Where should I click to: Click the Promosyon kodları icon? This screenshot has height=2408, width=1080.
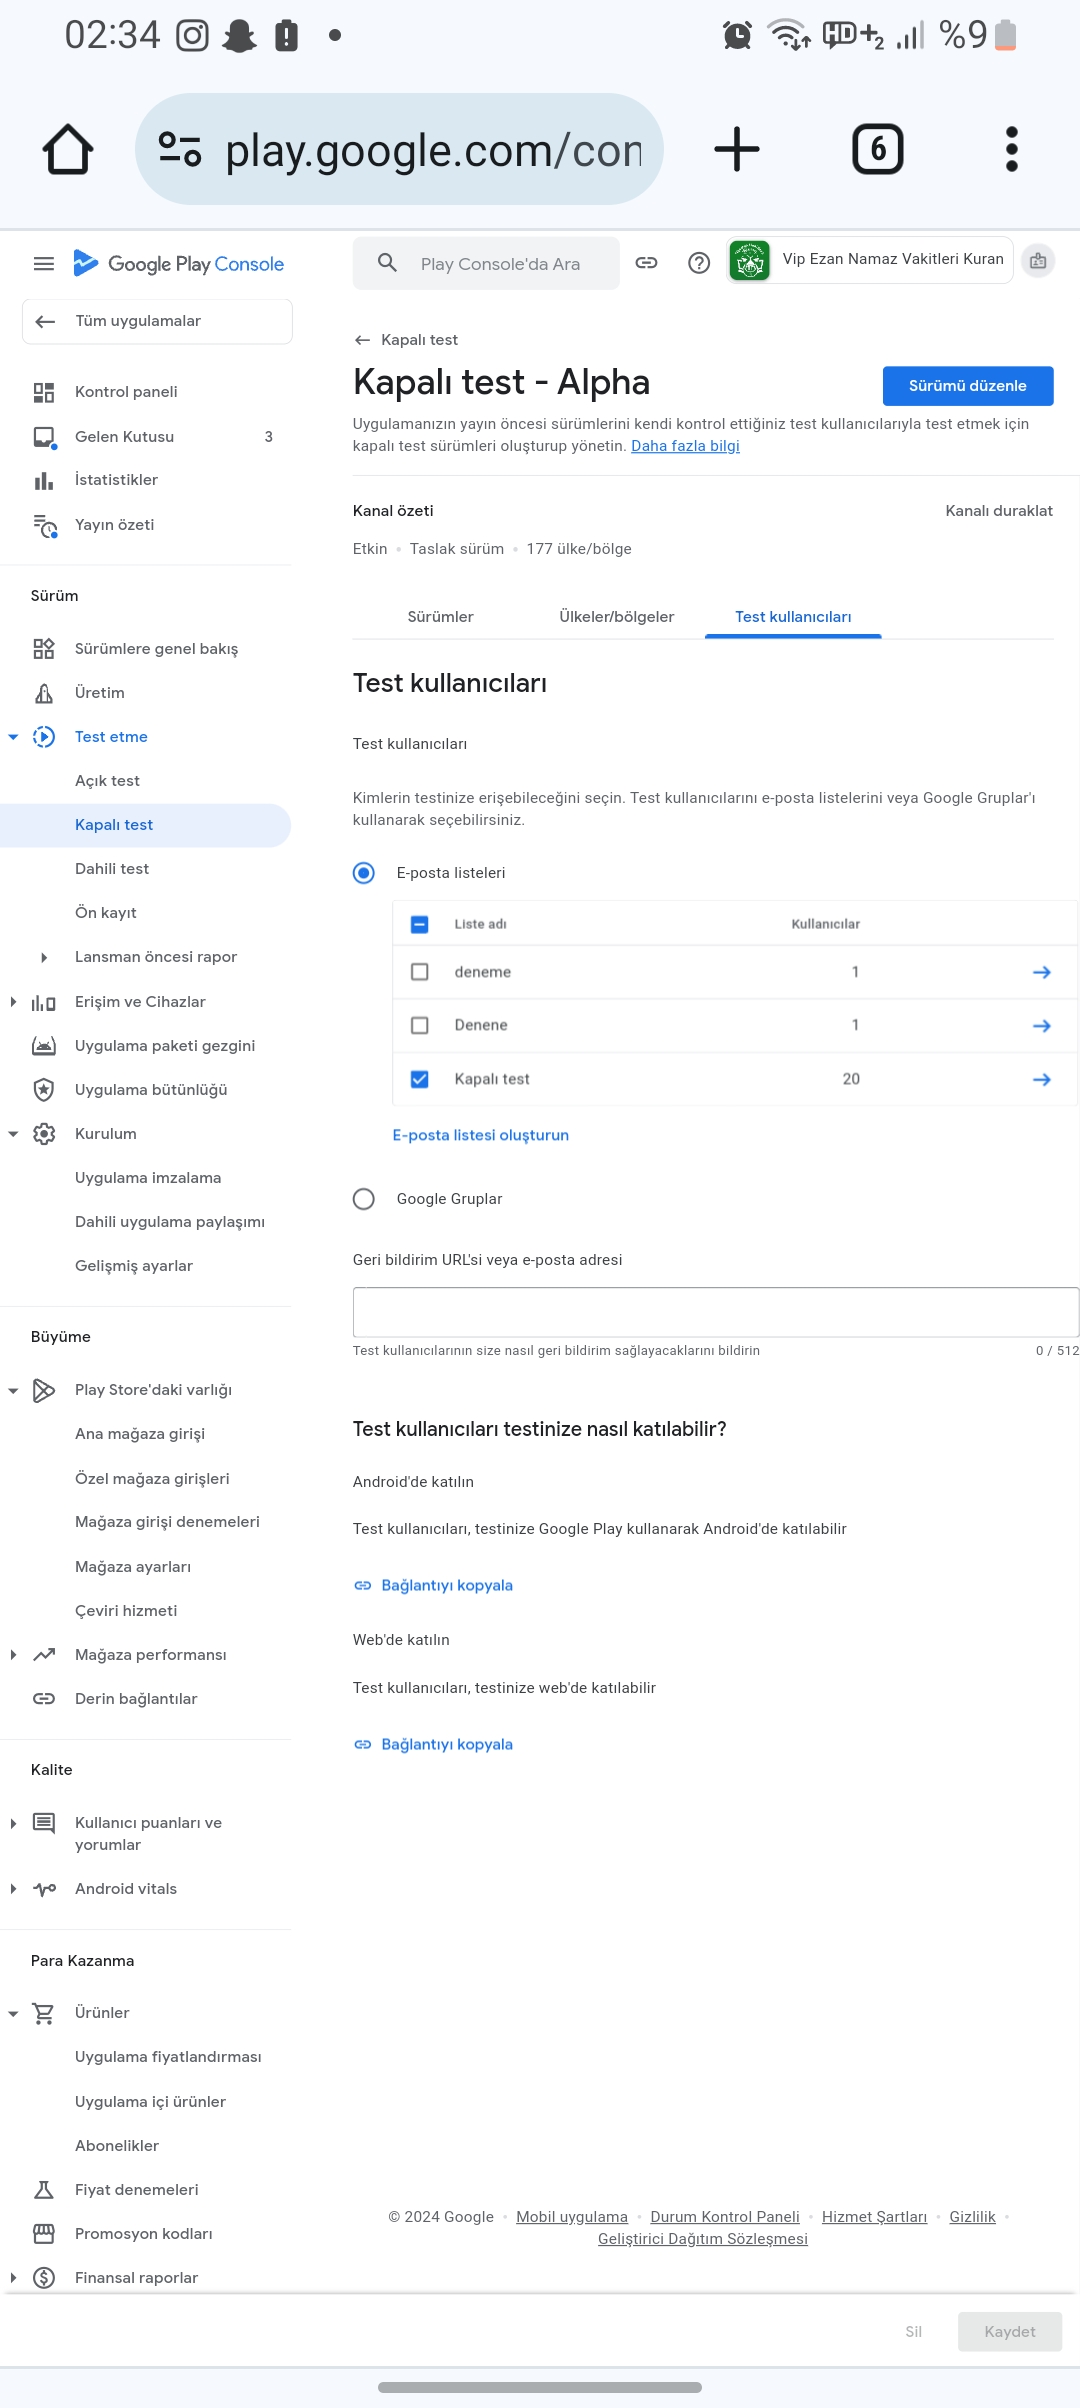(44, 2234)
